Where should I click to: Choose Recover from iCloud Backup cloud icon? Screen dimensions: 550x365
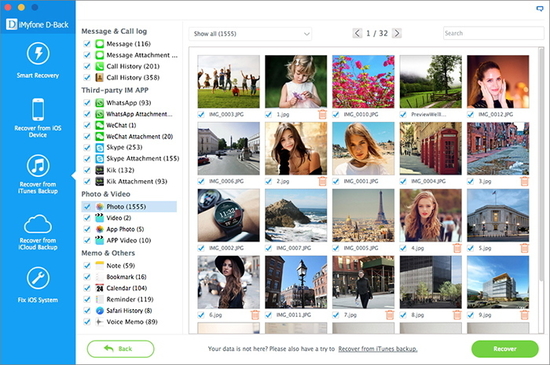(38, 224)
